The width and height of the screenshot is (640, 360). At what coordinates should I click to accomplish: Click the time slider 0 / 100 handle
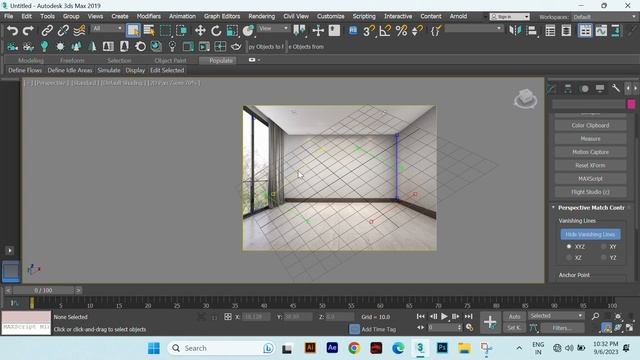[x=43, y=290]
